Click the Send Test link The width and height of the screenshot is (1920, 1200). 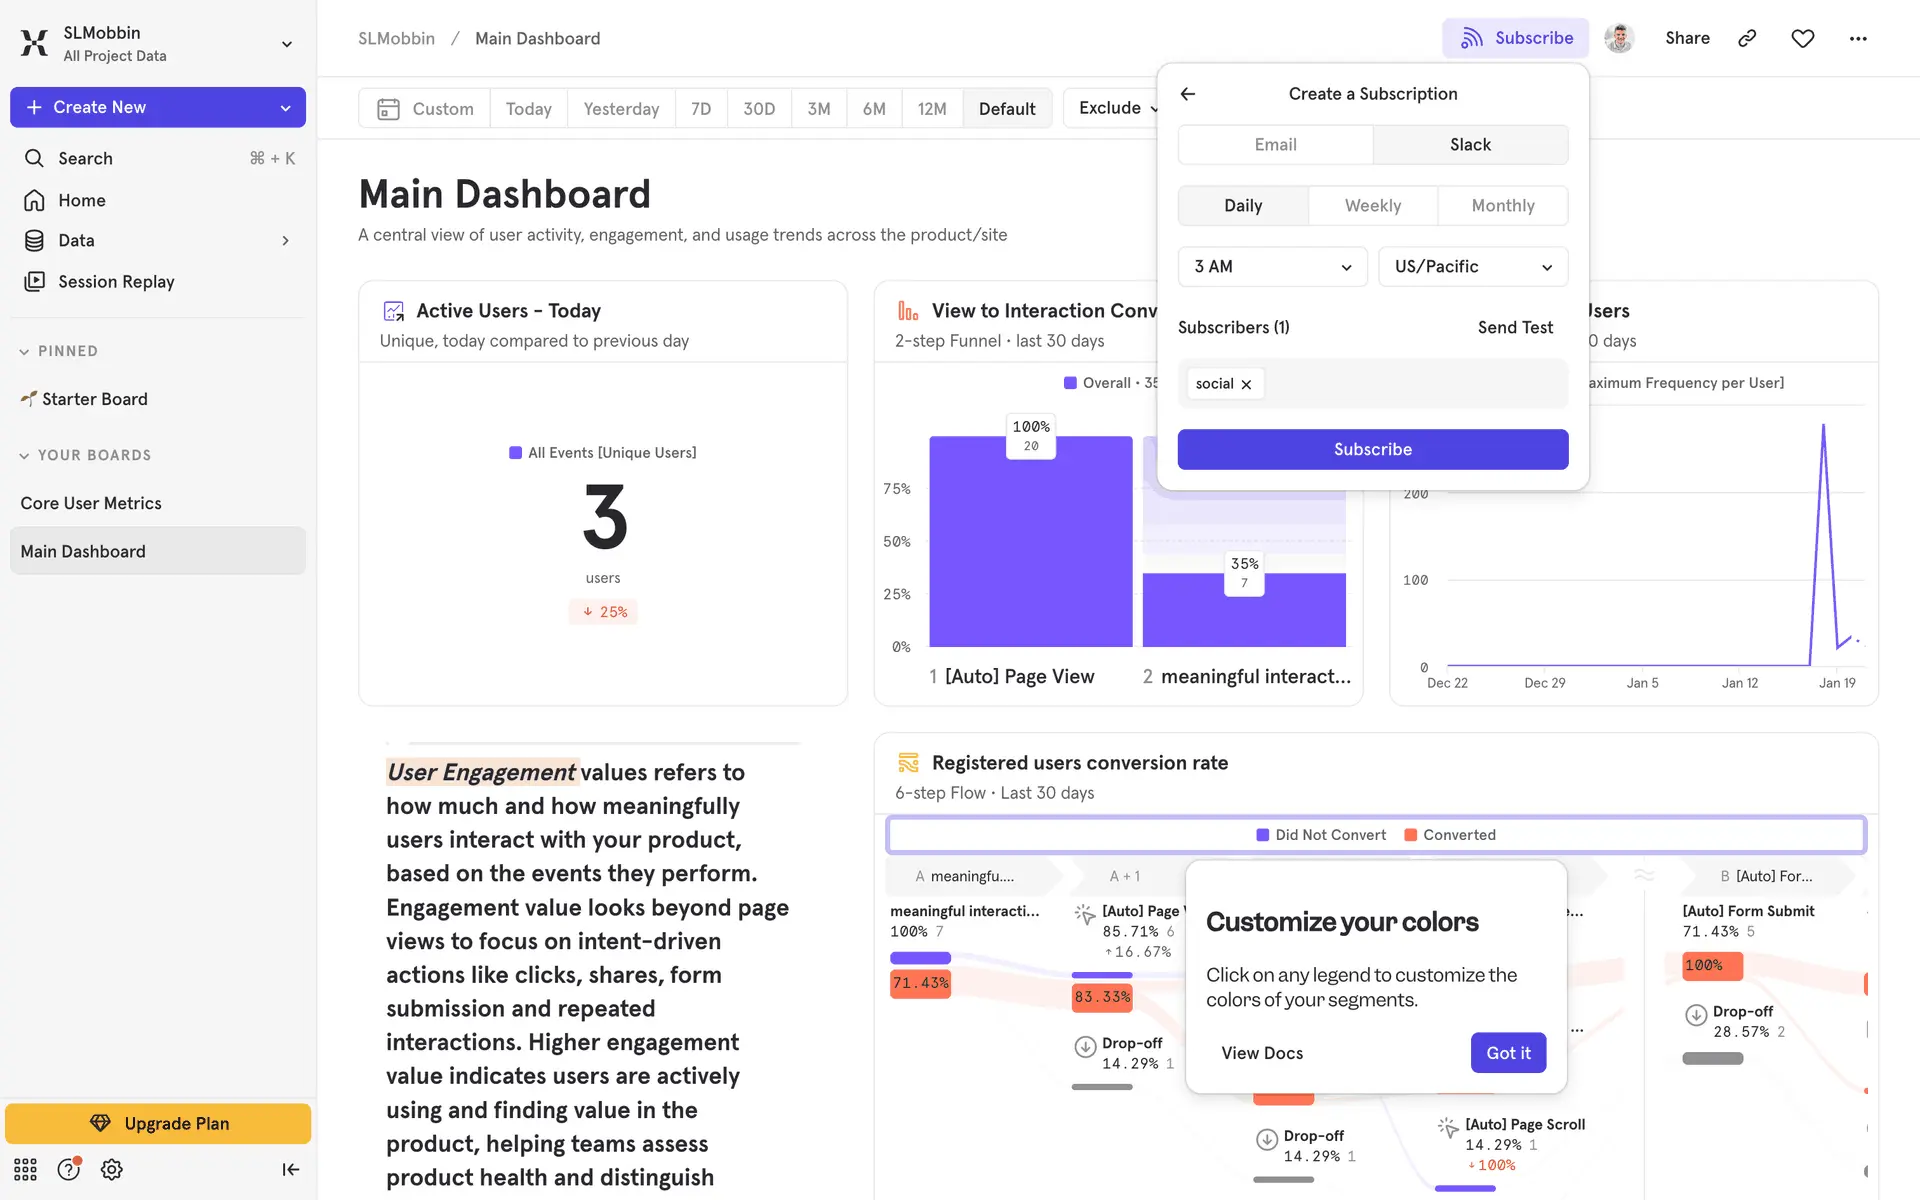click(1514, 327)
